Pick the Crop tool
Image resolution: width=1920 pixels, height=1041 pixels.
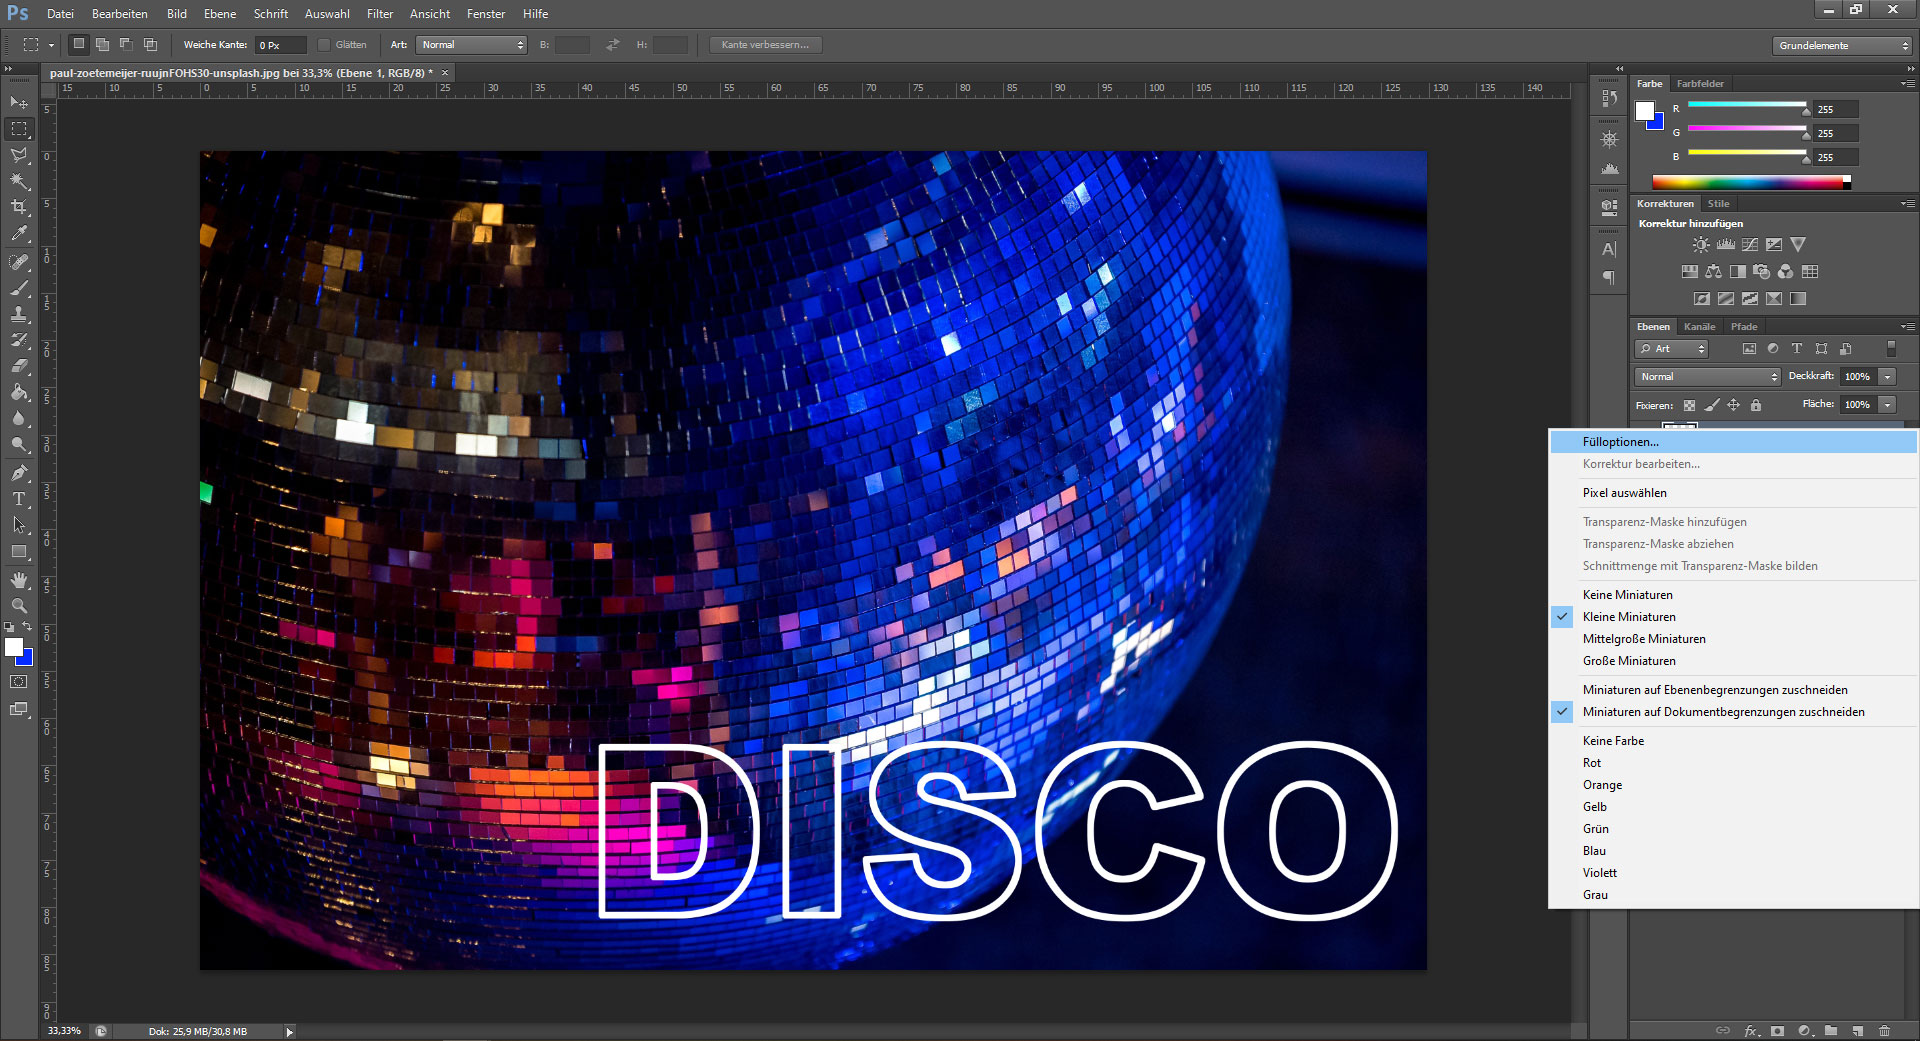[x=19, y=207]
